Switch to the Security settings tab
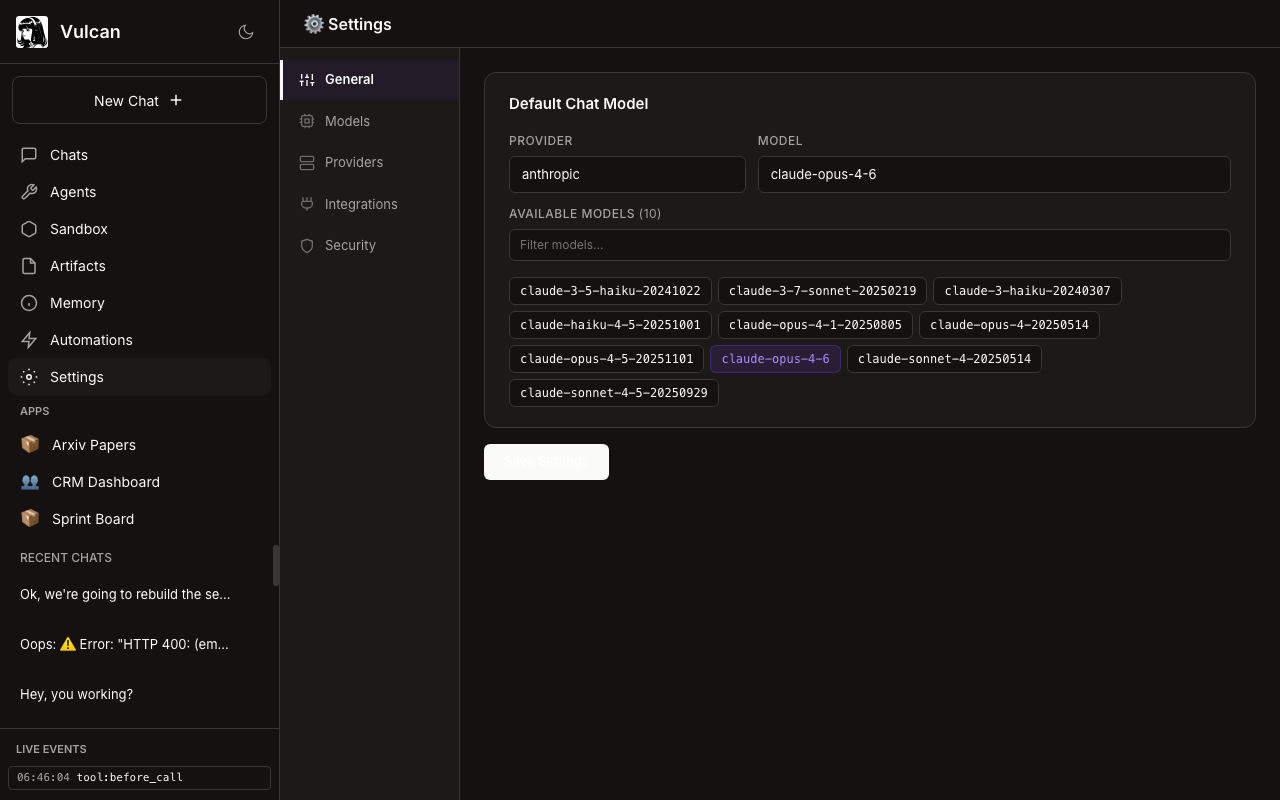1280x800 pixels. (x=350, y=245)
